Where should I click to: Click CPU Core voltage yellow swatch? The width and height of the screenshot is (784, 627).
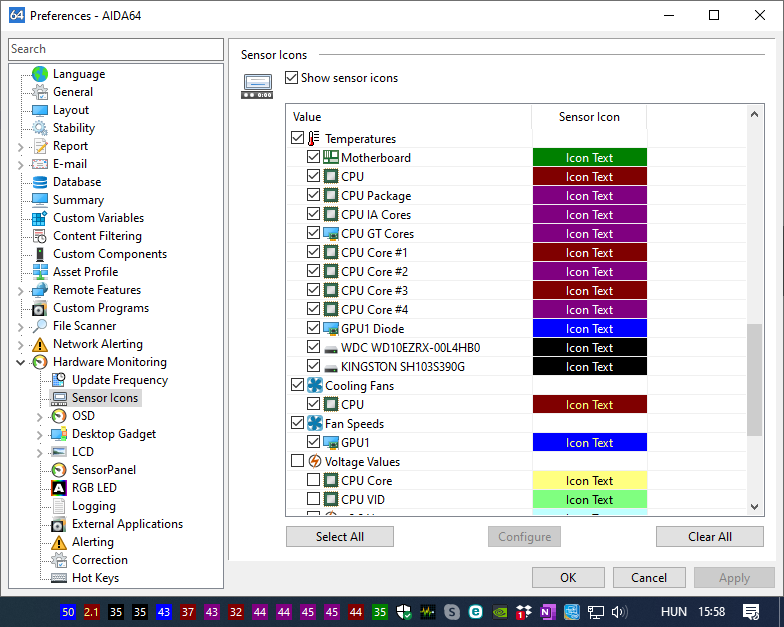[x=590, y=480]
